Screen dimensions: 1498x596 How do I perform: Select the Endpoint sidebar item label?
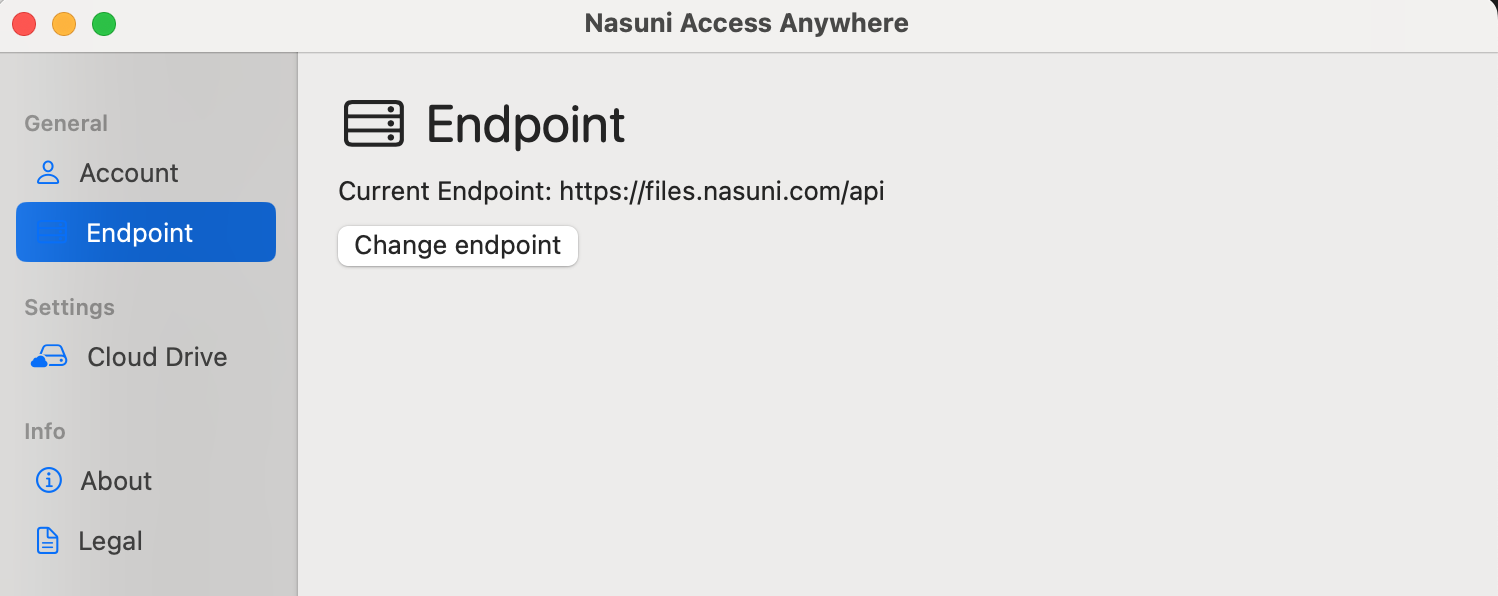tap(140, 233)
